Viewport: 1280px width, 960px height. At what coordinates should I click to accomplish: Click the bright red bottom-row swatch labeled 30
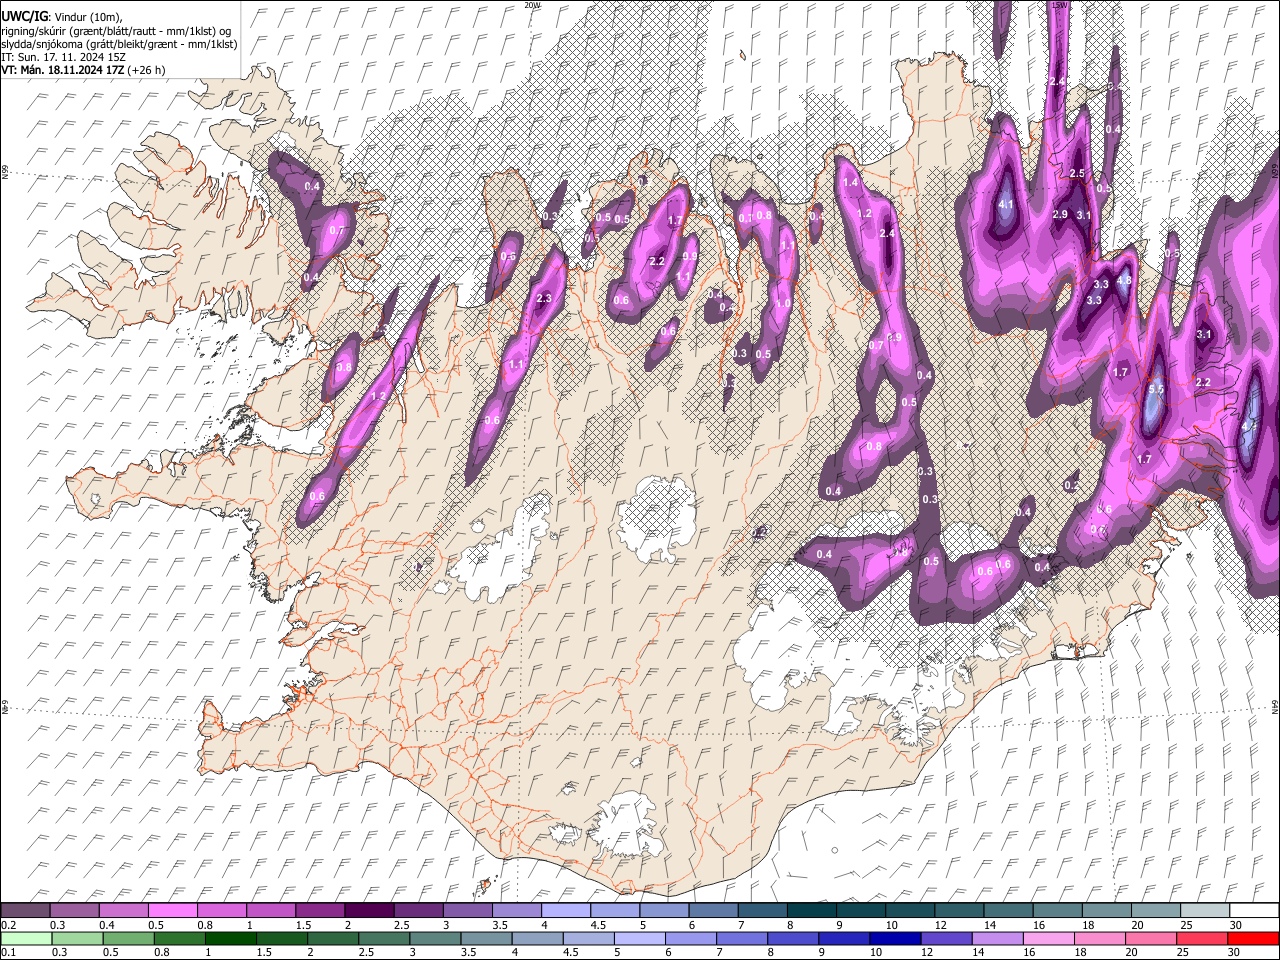(1253, 938)
